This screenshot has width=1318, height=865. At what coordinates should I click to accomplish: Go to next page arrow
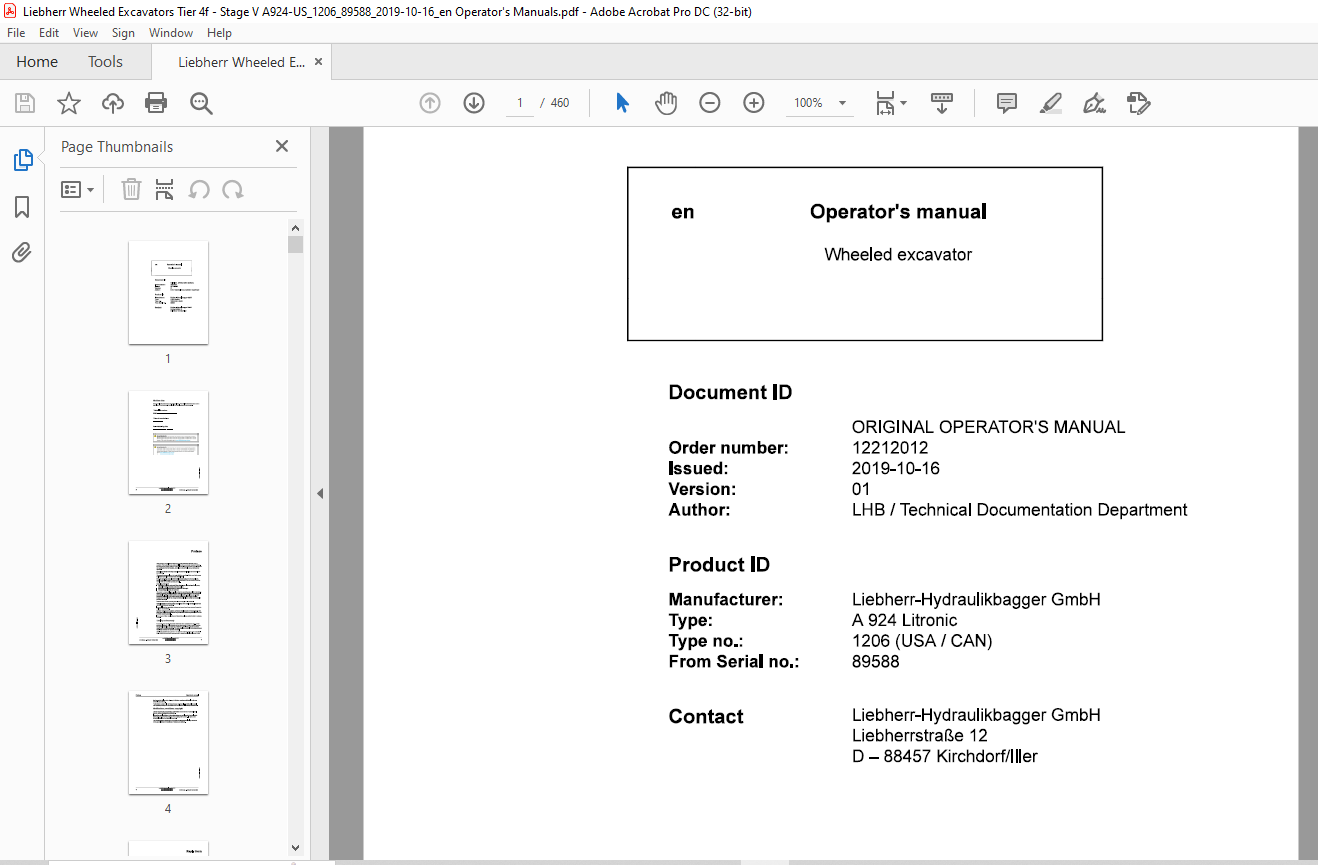click(x=473, y=103)
